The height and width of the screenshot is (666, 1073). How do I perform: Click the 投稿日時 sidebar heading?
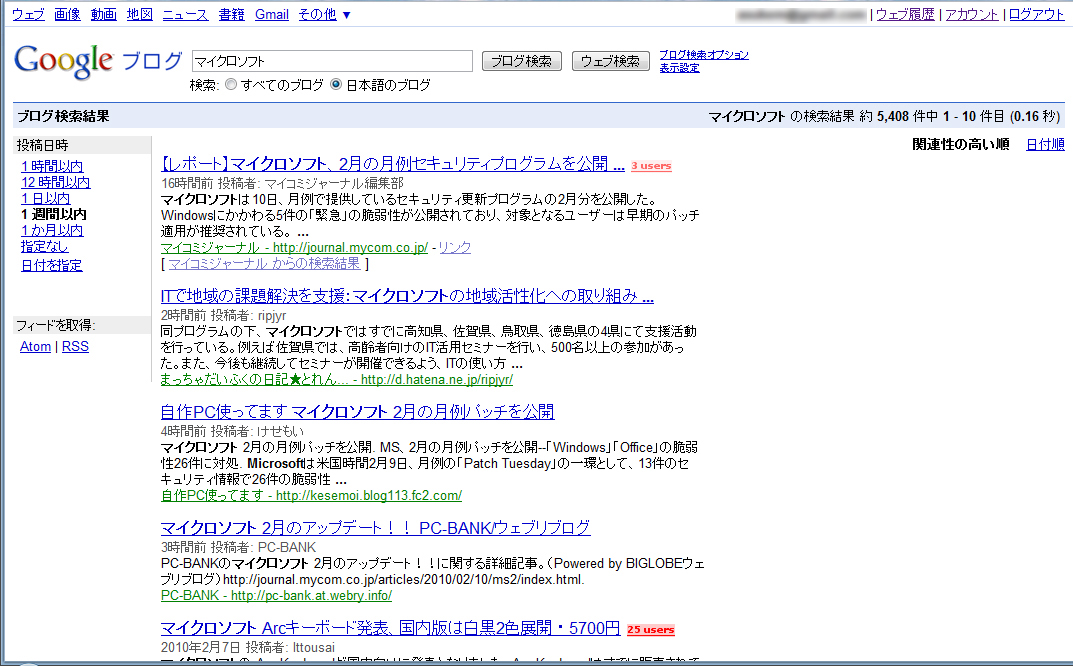42,145
